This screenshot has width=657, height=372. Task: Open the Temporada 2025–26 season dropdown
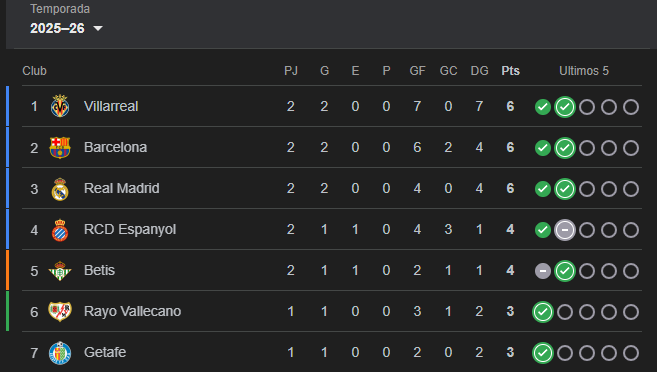point(66,28)
